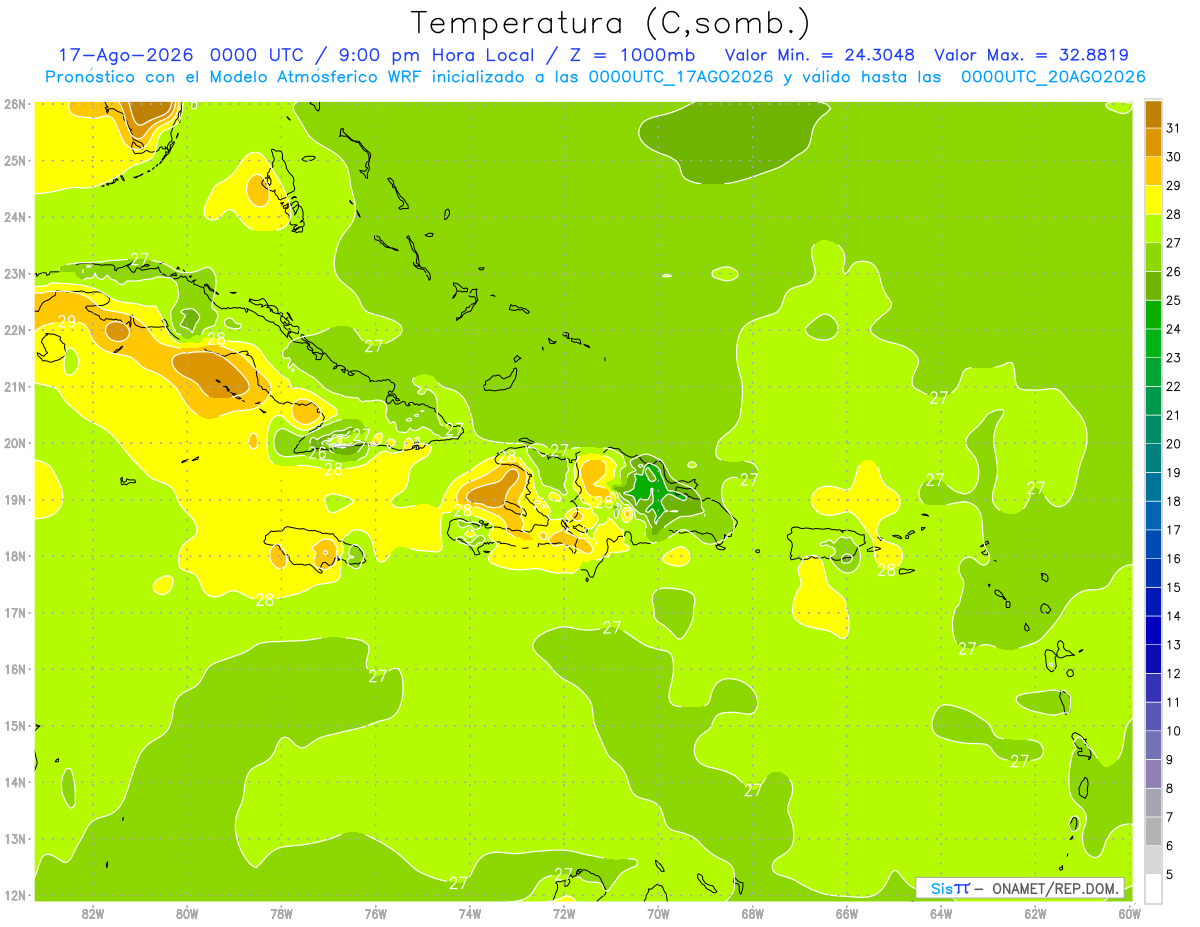The height and width of the screenshot is (927, 1200).
Task: Click the "26N" latitude axis label
Action: [x=15, y=104]
